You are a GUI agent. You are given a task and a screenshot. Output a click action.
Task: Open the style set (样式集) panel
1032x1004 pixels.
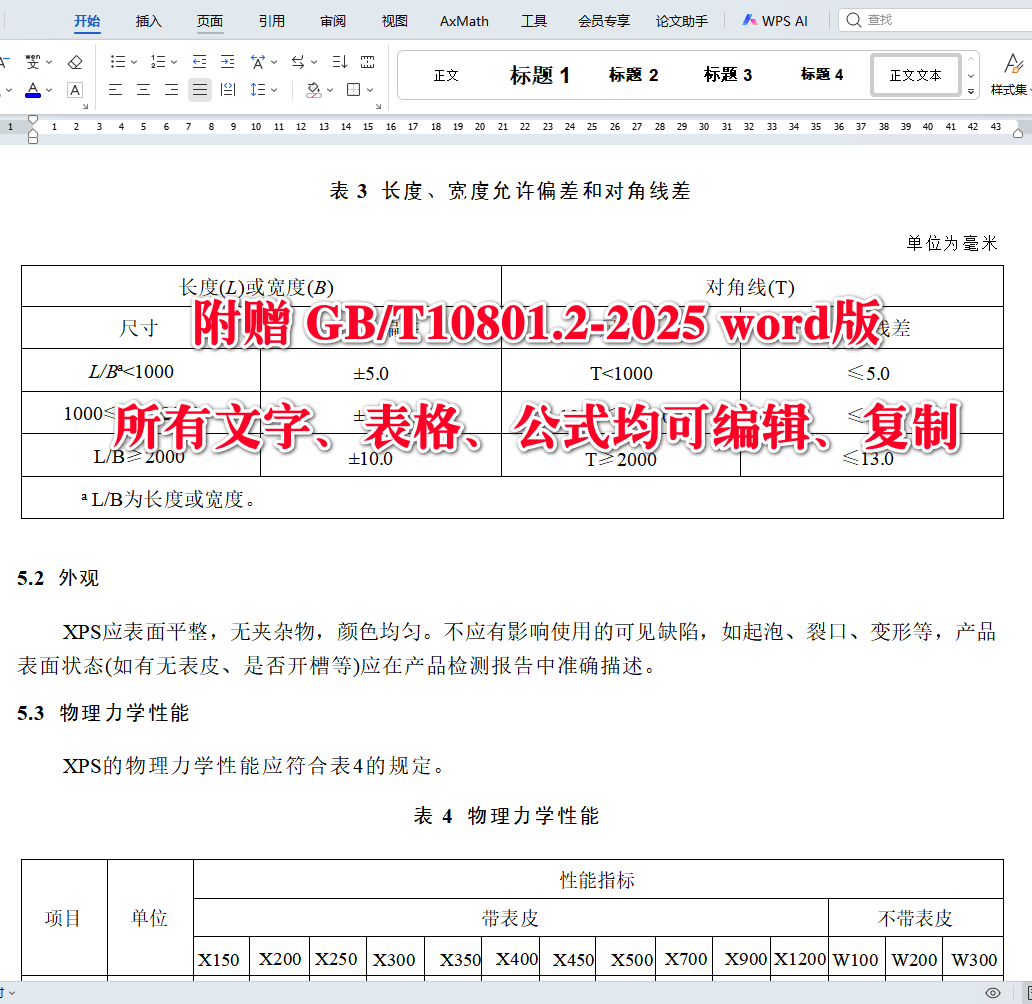point(1011,75)
